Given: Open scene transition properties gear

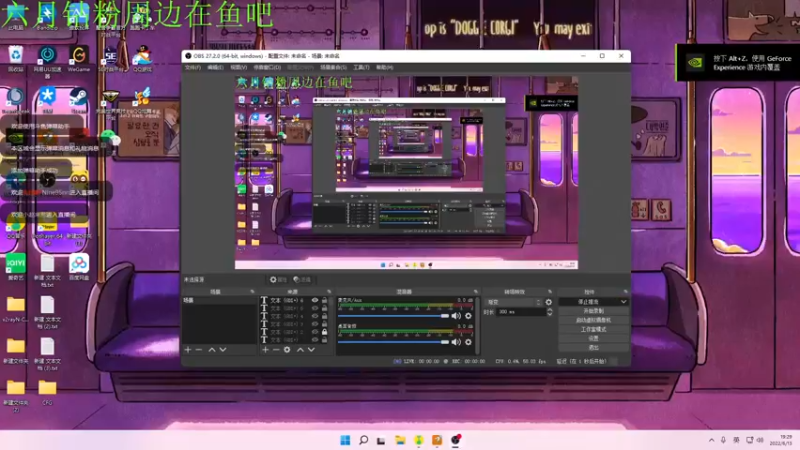Looking at the screenshot, I should click(548, 302).
